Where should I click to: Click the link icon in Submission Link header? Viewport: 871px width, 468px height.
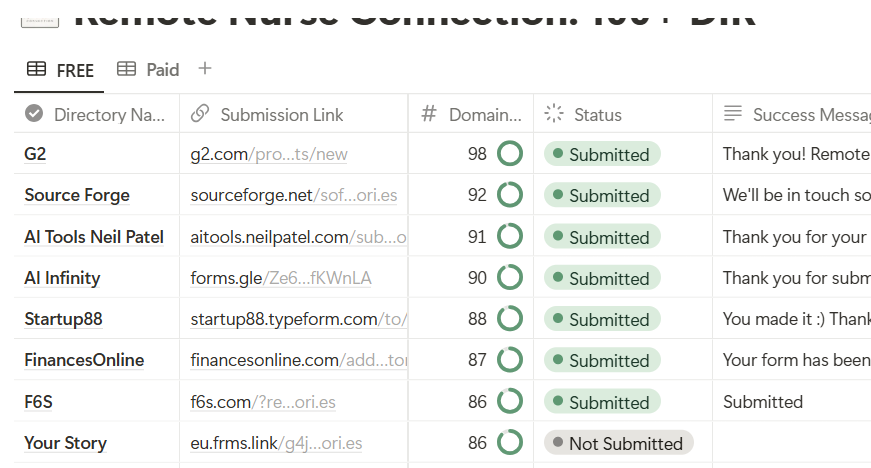200,114
